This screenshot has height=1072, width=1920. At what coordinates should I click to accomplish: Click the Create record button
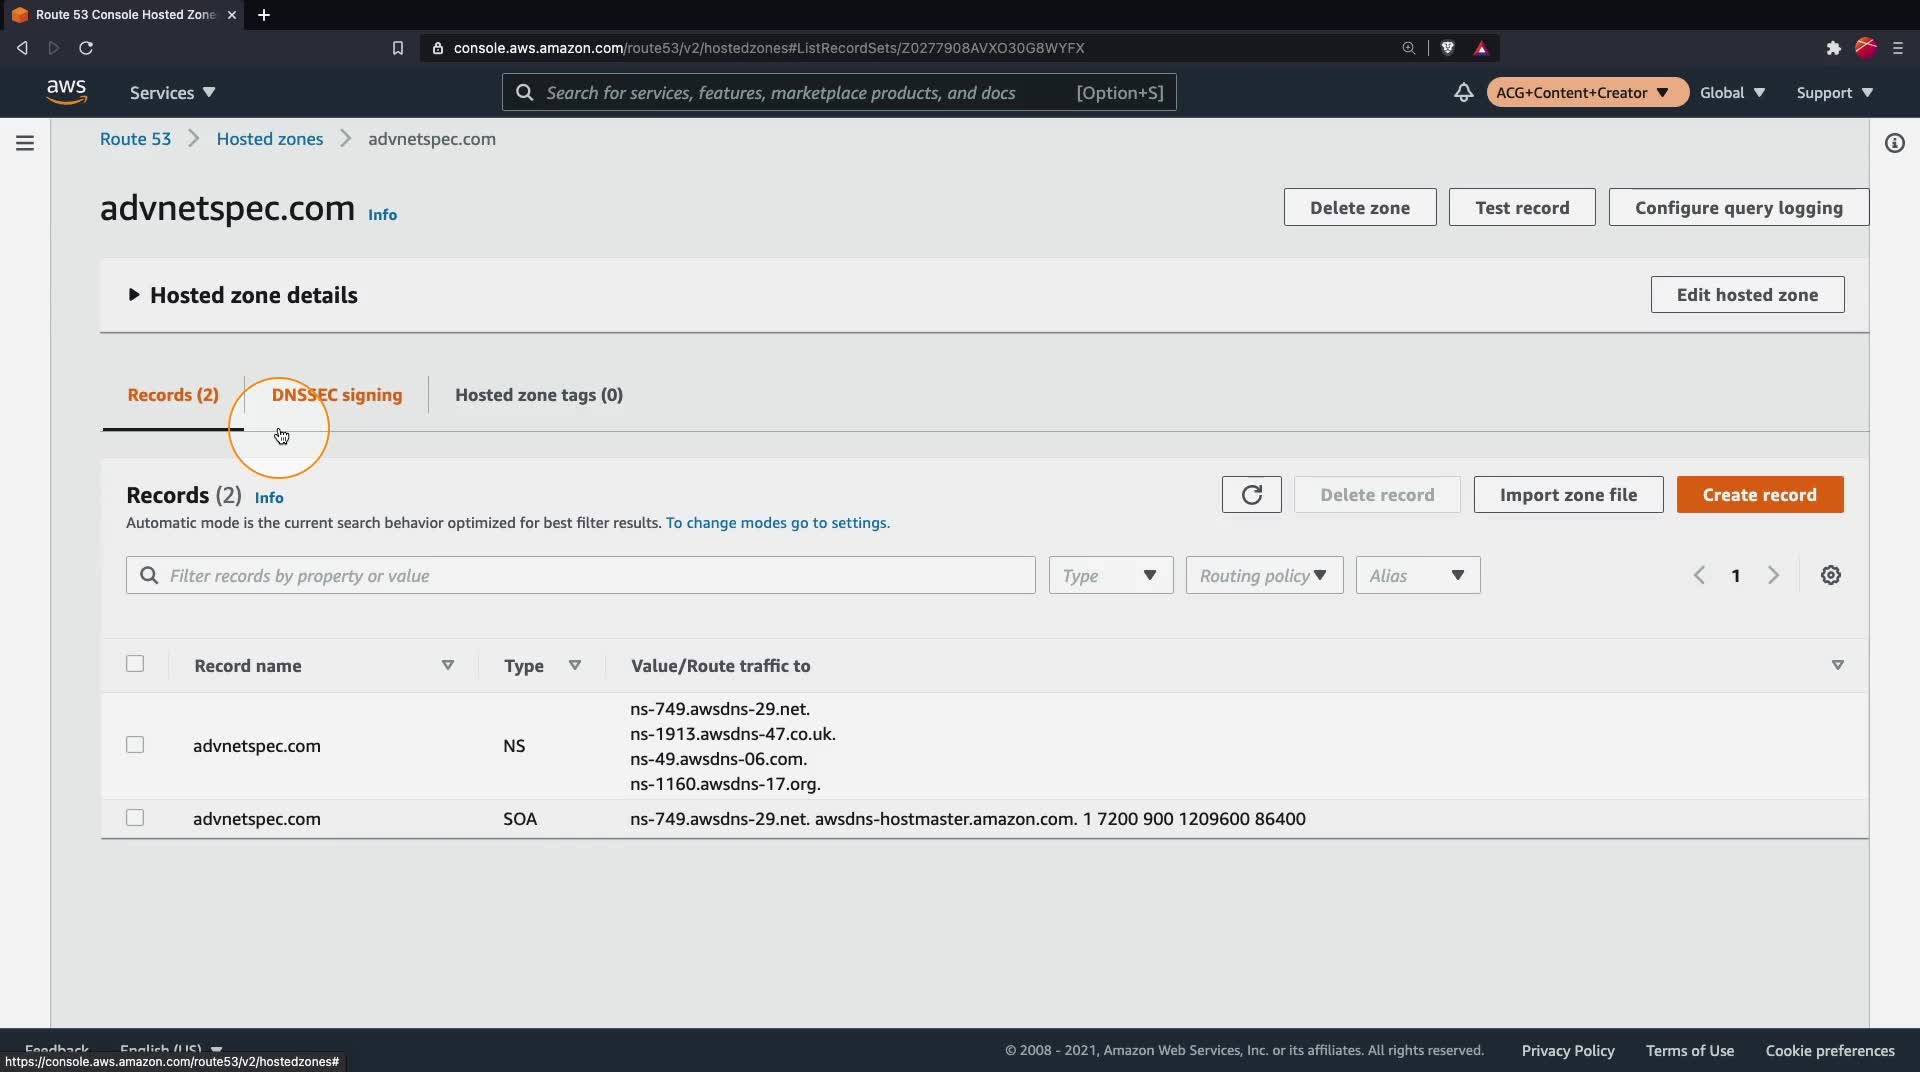1759,495
